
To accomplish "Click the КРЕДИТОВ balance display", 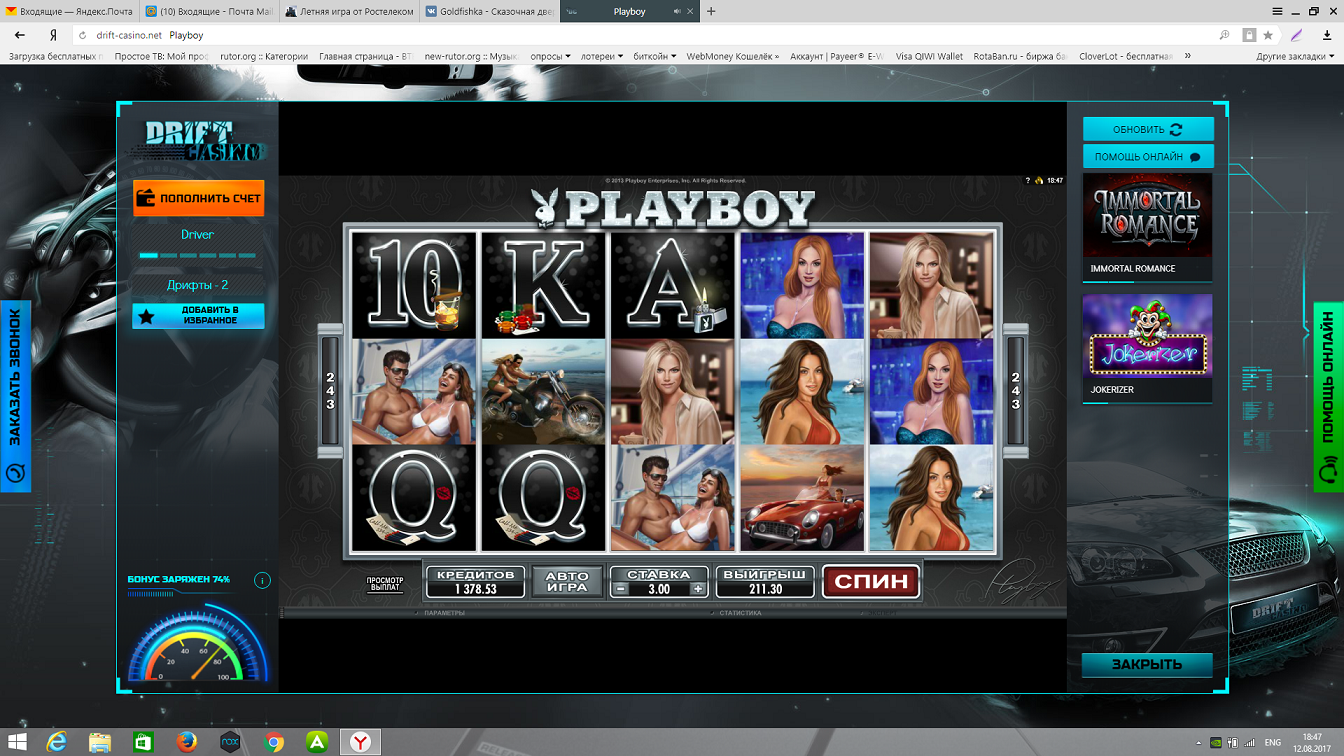I will tap(475, 582).
